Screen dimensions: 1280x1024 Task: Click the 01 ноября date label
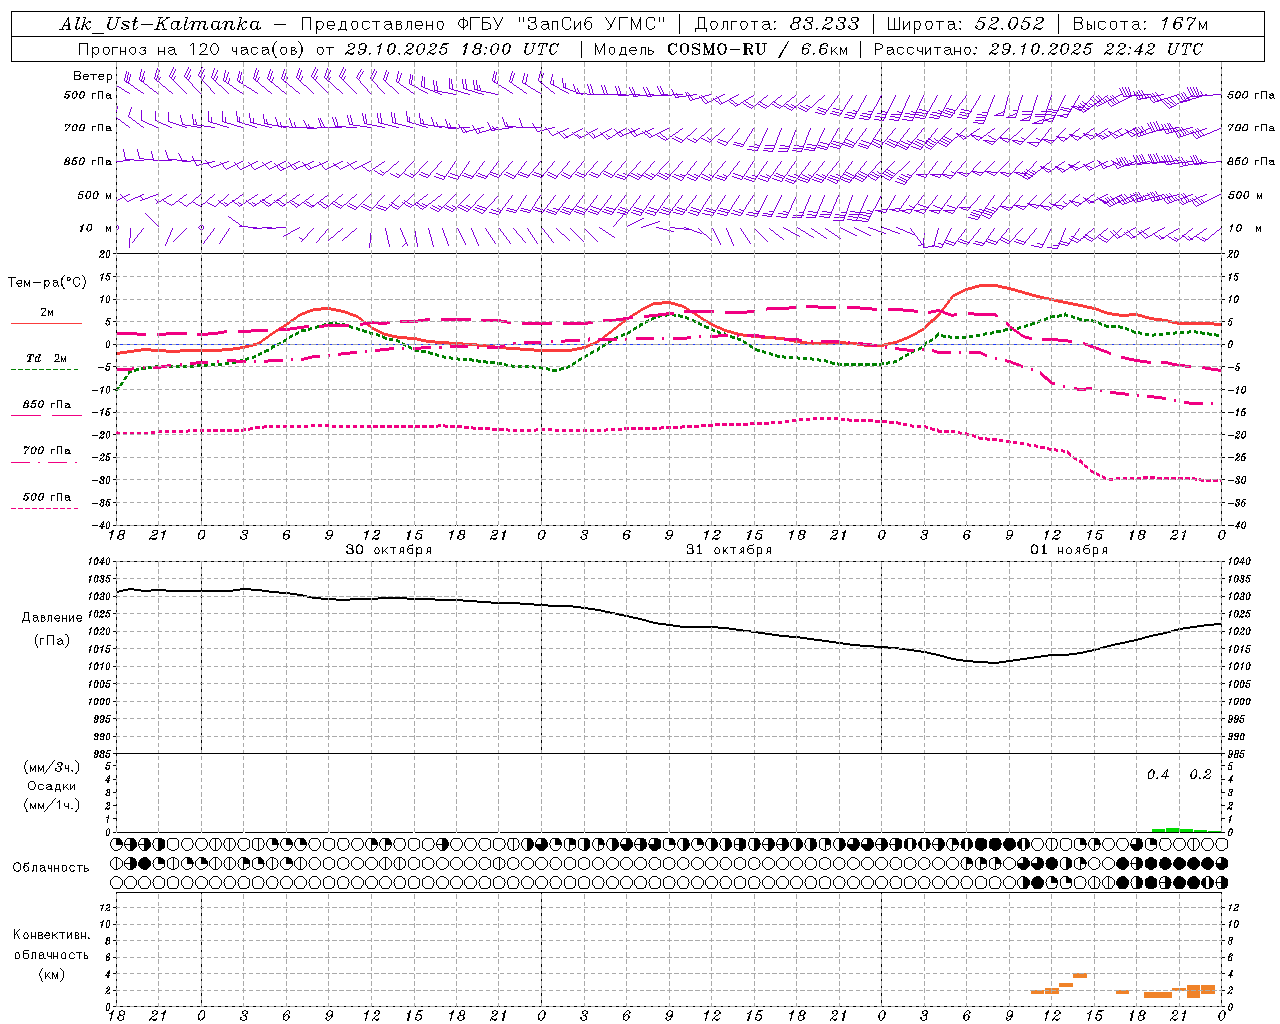(1069, 550)
